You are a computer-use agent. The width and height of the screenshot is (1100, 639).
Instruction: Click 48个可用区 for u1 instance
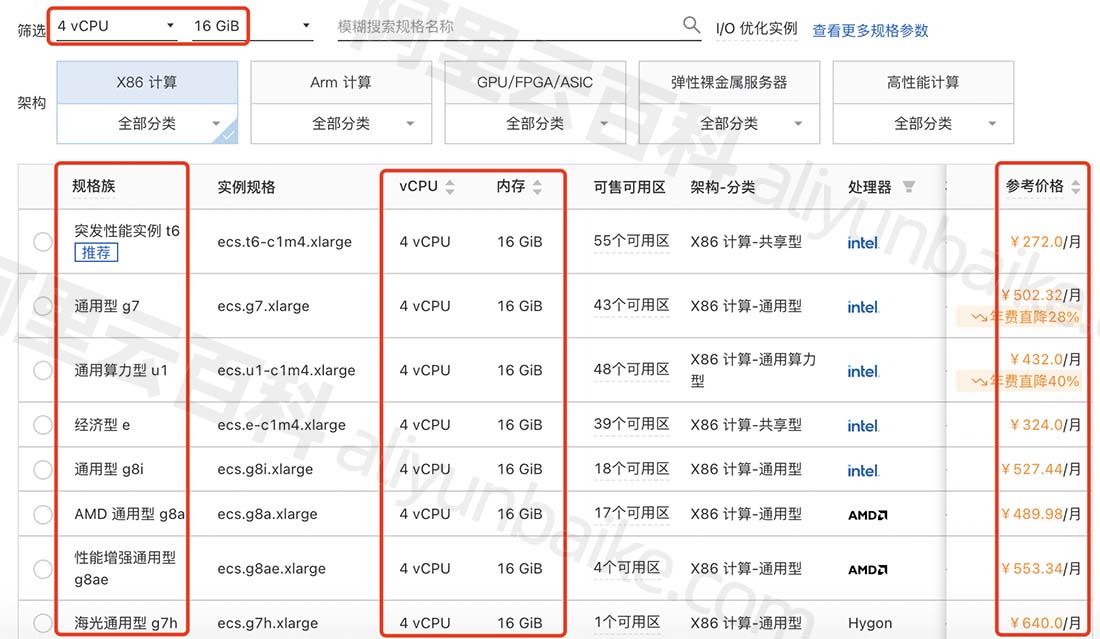pyautogui.click(x=631, y=370)
